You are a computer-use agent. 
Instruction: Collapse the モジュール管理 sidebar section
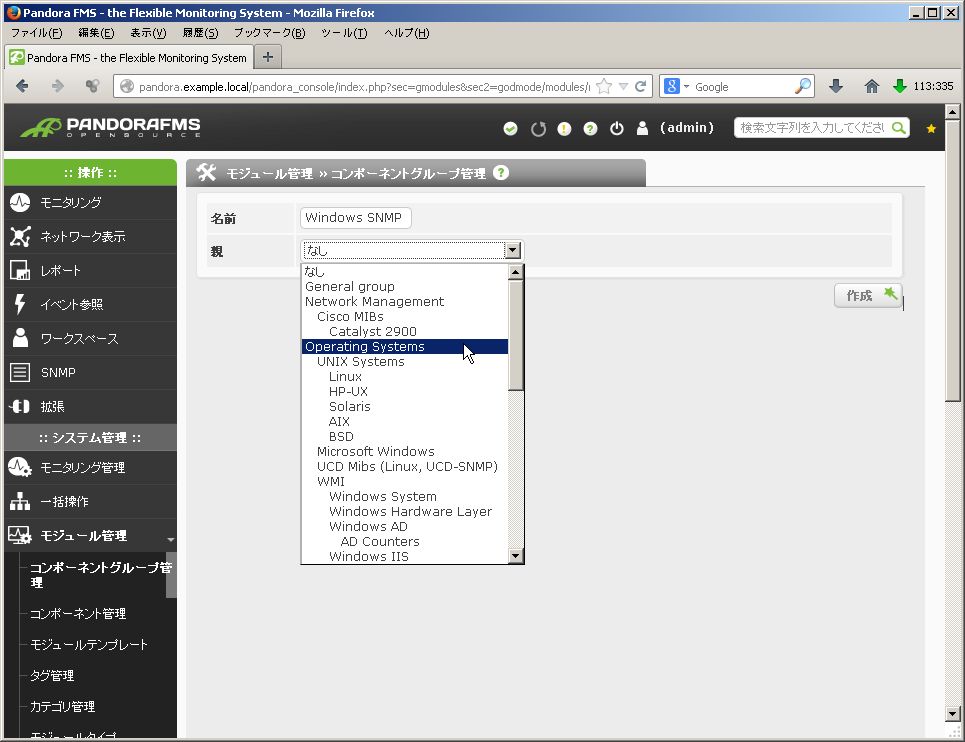pos(90,535)
